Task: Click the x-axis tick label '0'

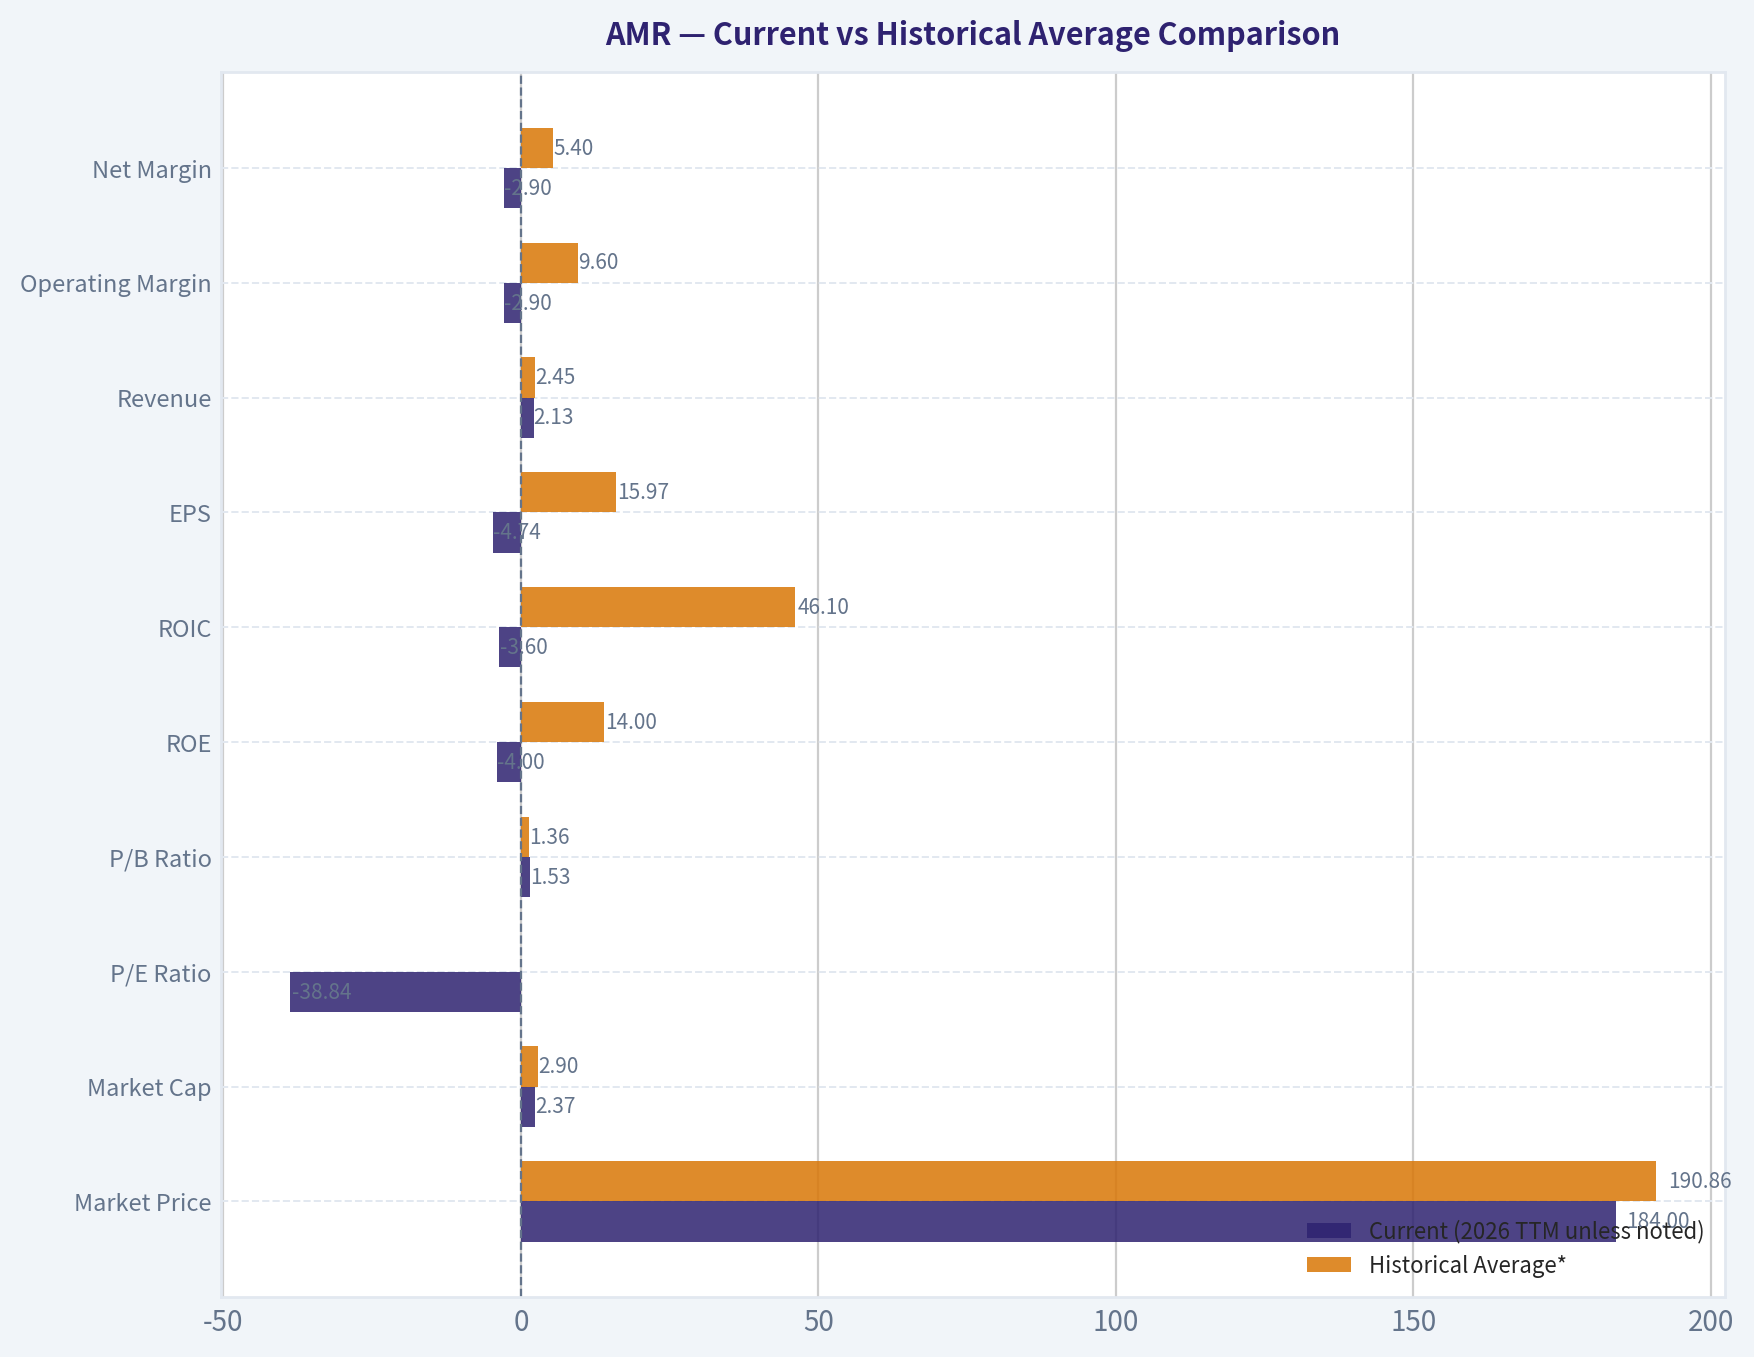Action: [x=521, y=1322]
